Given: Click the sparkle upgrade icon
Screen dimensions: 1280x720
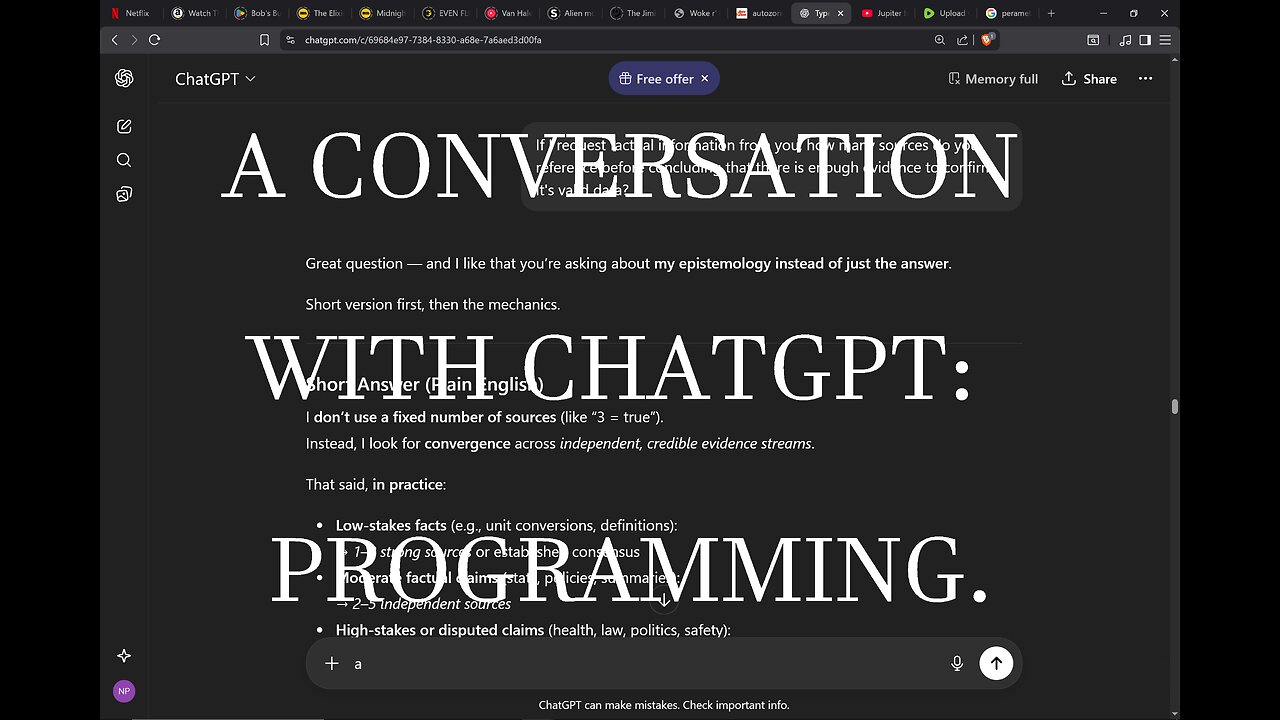Looking at the screenshot, I should coord(124,656).
